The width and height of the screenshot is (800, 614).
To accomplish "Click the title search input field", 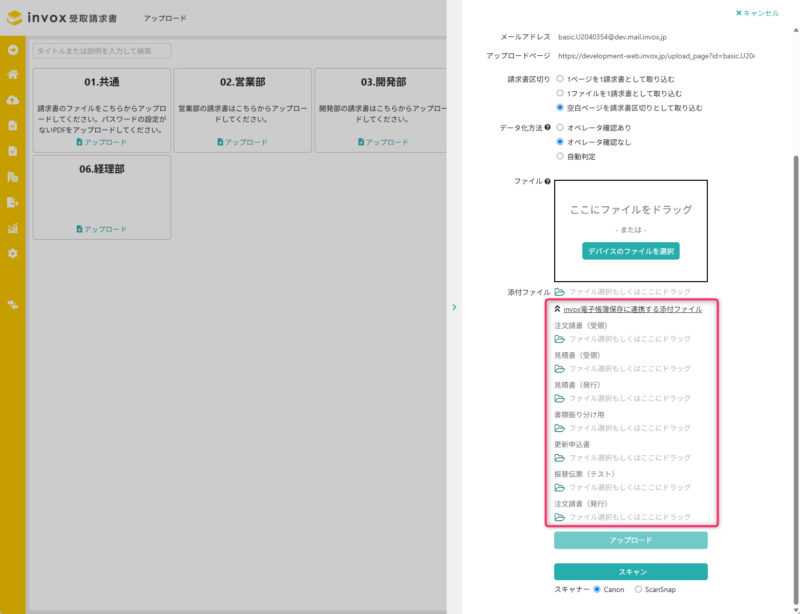I will click(100, 50).
